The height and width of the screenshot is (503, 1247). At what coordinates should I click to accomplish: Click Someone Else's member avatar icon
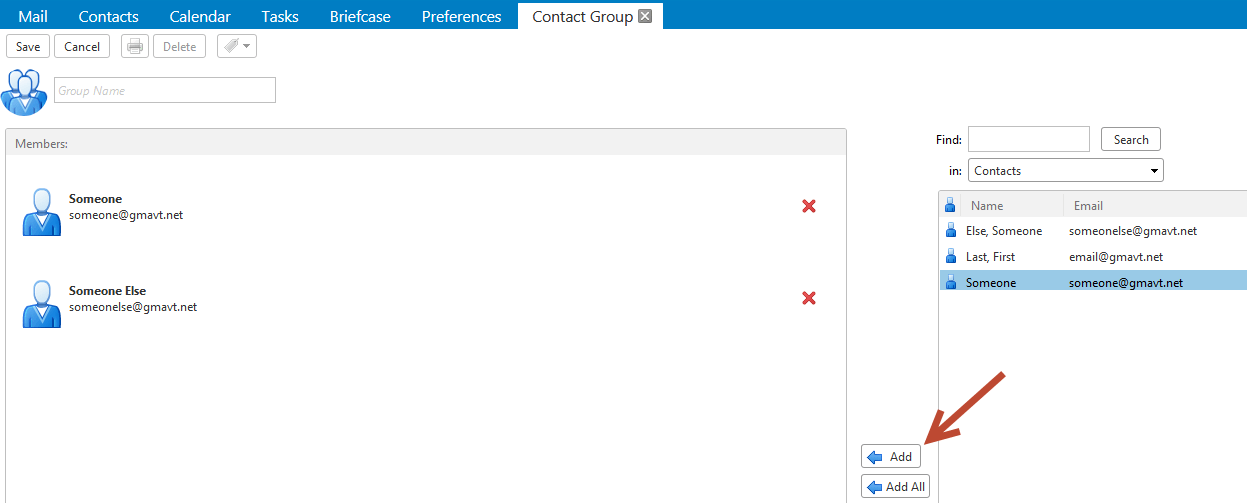[x=42, y=303]
